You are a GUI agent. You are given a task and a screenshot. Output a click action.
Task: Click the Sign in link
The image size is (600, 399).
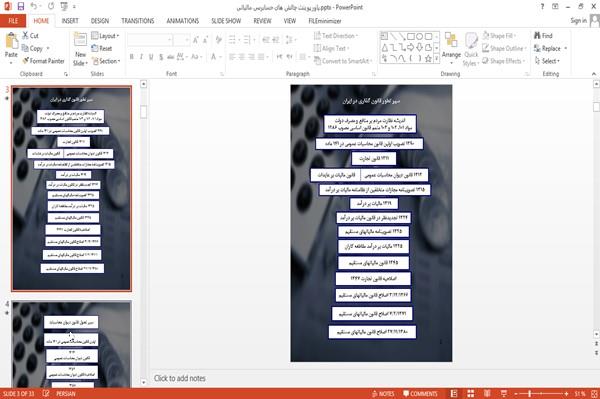(x=578, y=21)
